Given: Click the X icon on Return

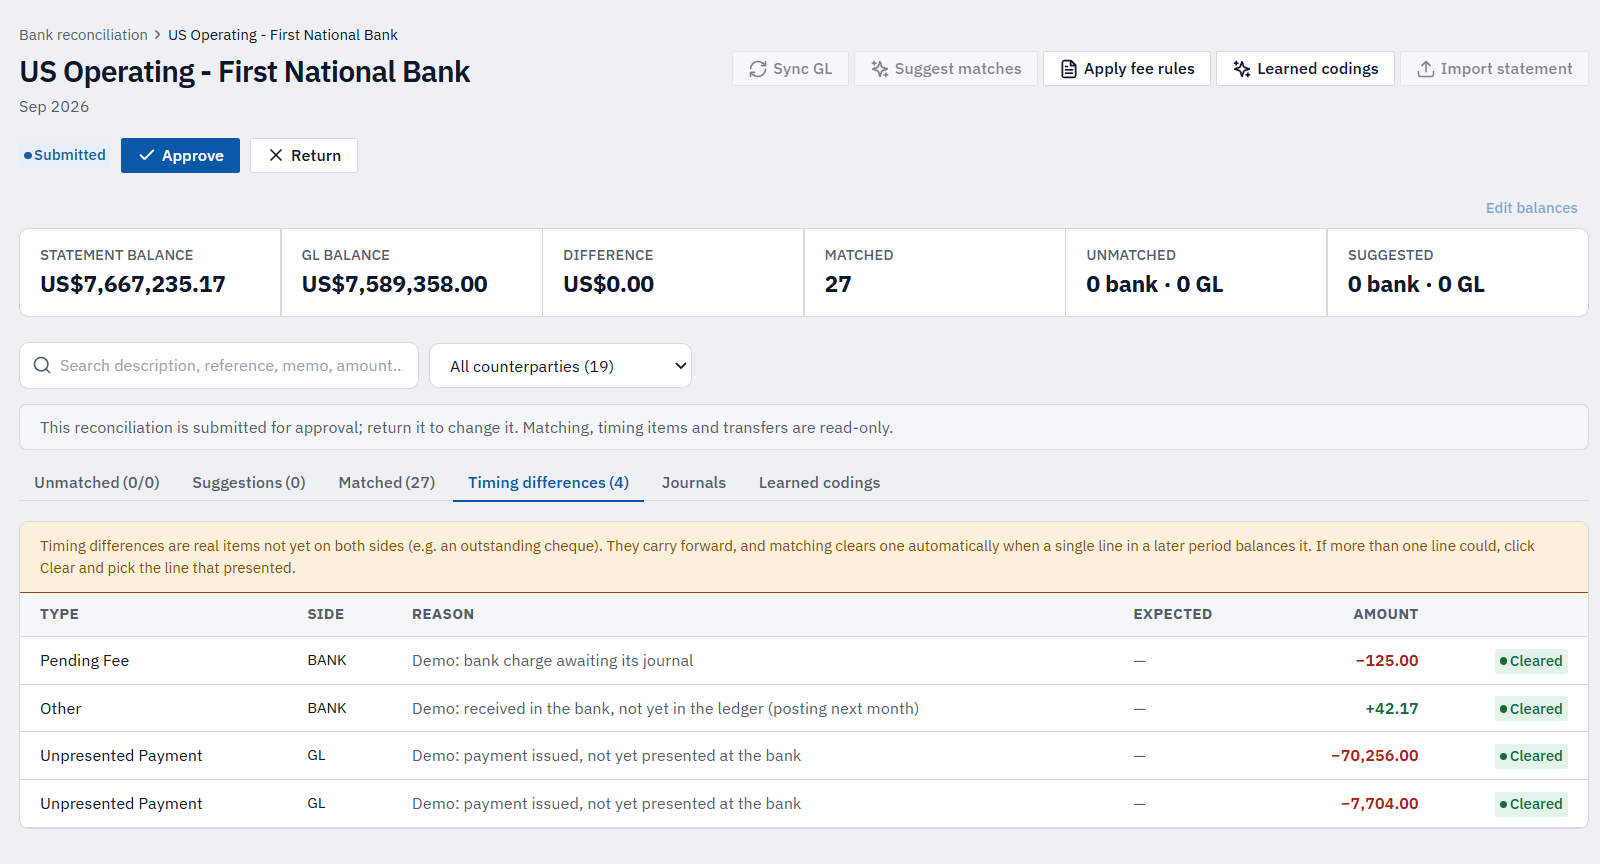Looking at the screenshot, I should pos(276,155).
